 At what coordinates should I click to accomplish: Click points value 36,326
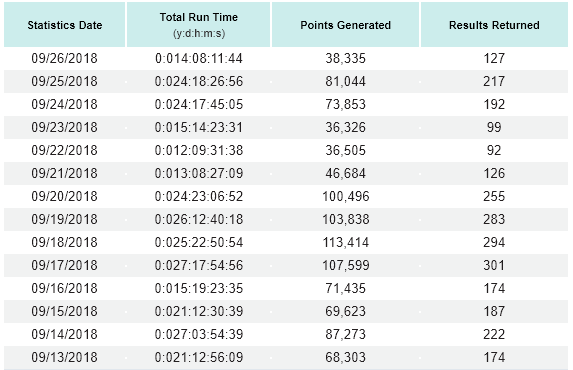click(x=345, y=128)
